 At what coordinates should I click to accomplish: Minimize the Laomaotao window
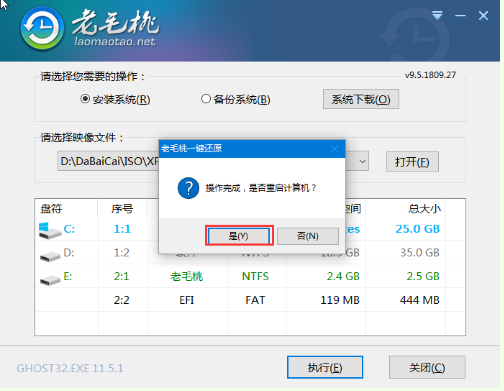460,16
